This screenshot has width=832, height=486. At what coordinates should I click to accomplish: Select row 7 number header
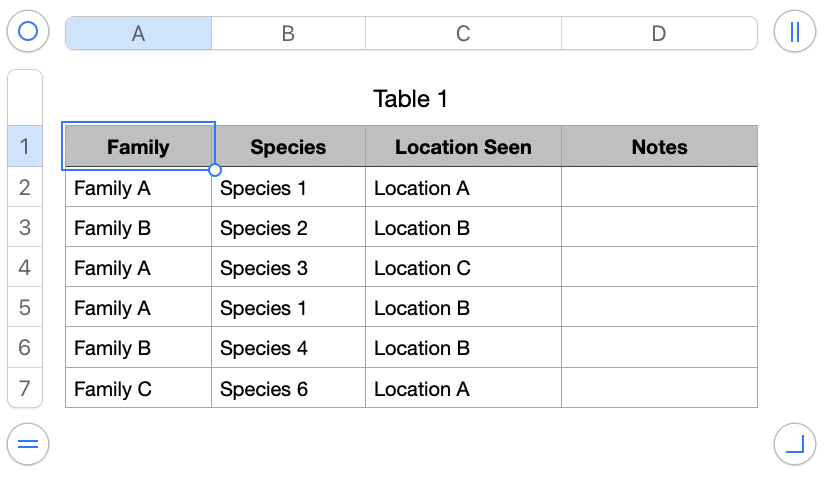point(25,388)
